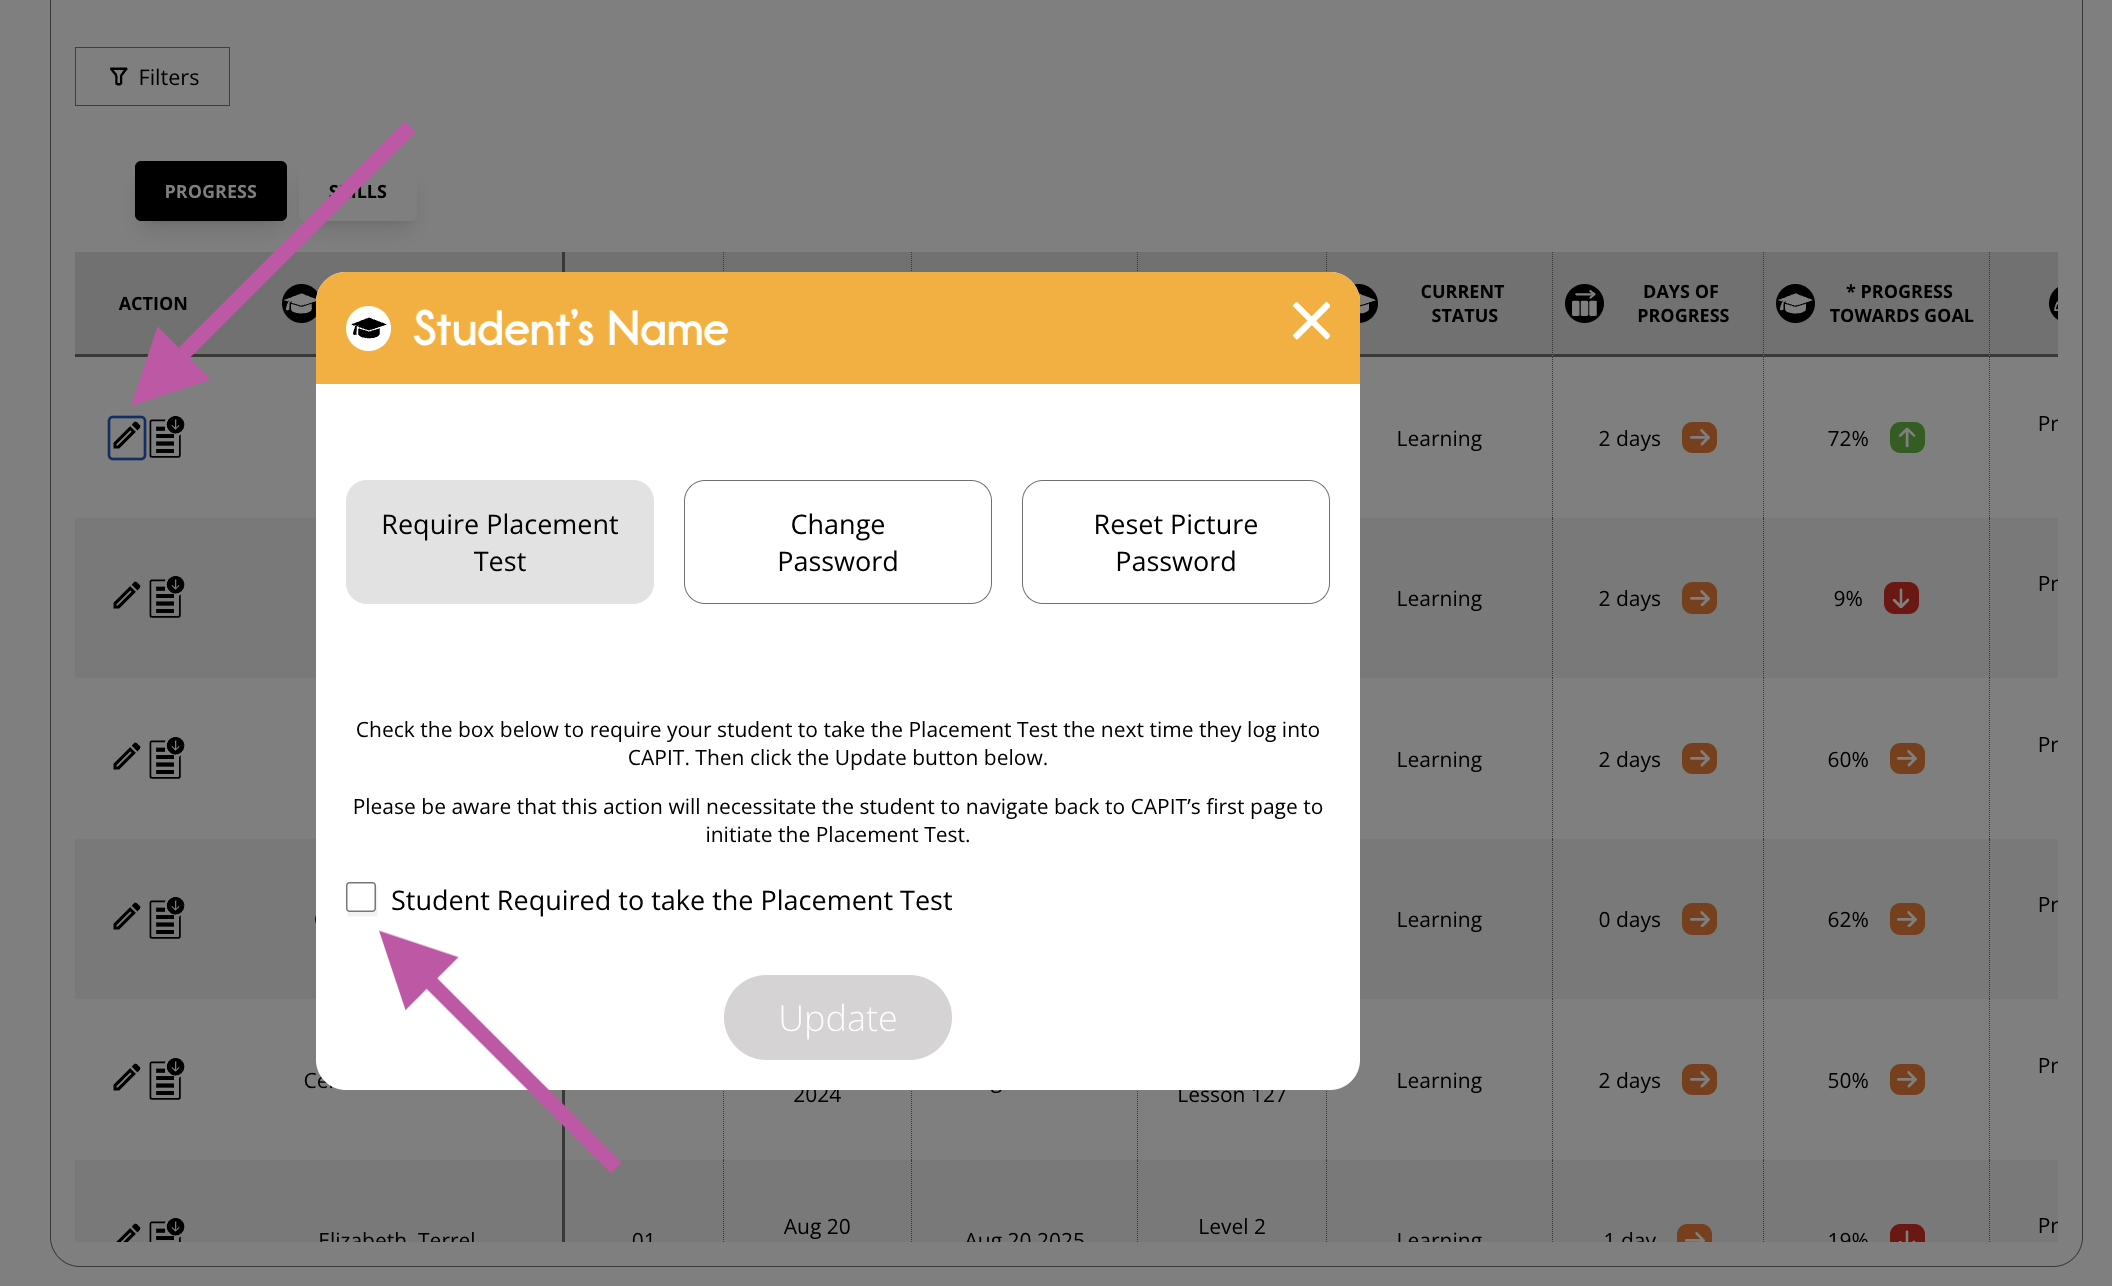This screenshot has width=2112, height=1286.
Task: Click calendar icon in Days of Progress header
Action: (1584, 303)
